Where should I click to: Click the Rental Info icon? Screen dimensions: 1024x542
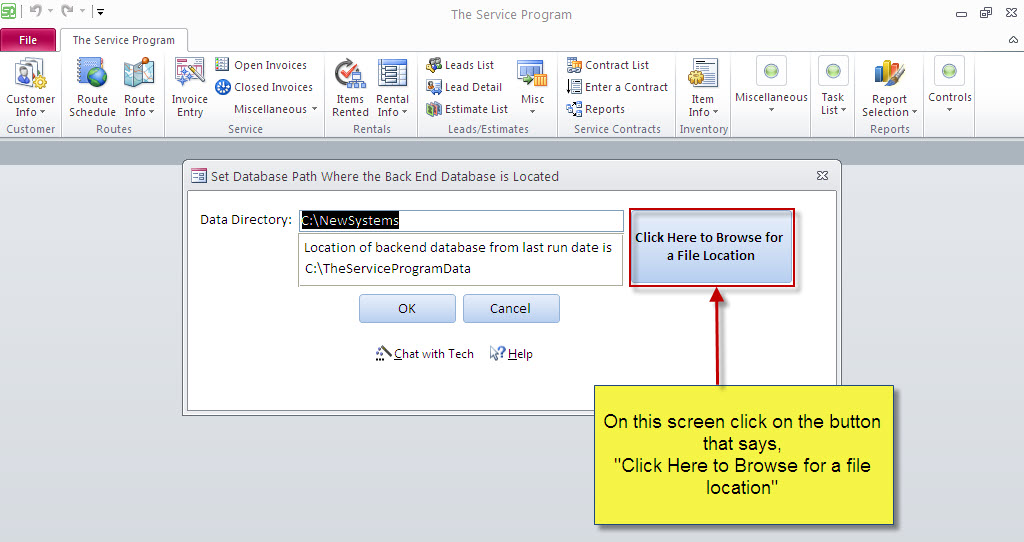pos(392,73)
